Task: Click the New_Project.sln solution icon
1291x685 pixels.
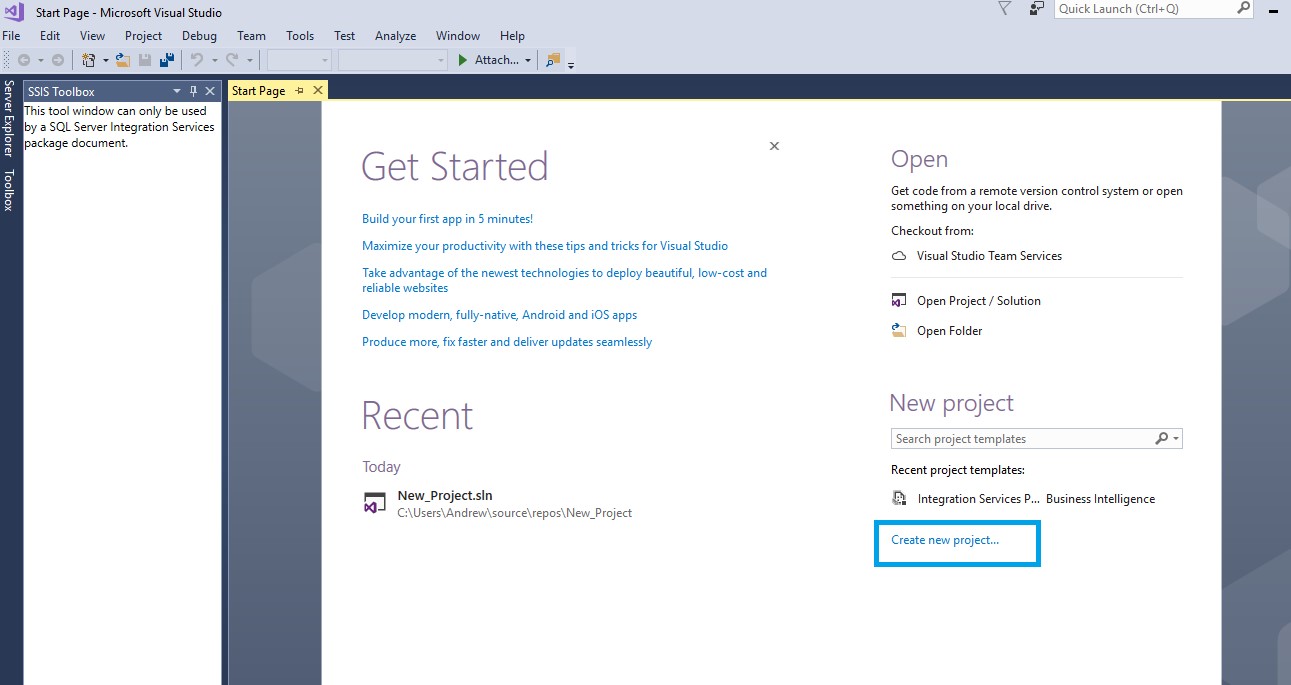Action: tap(374, 503)
